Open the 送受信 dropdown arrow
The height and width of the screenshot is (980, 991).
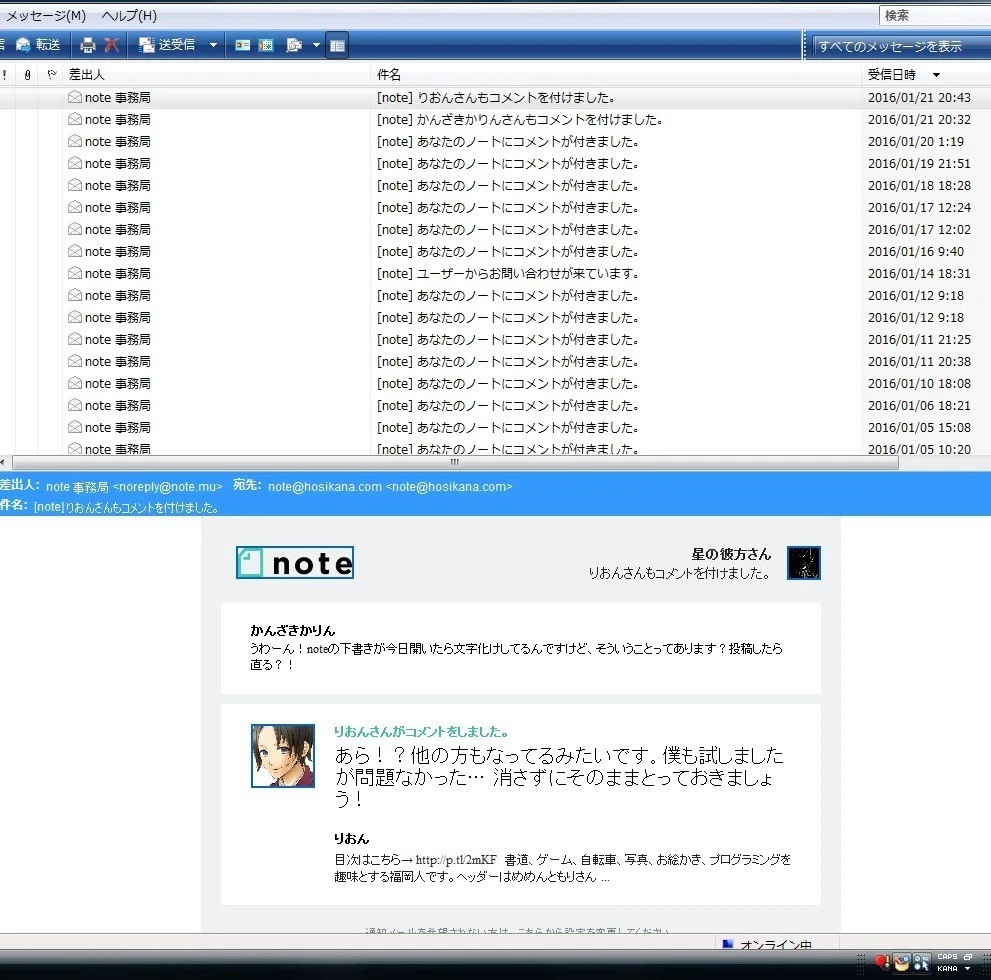213,45
